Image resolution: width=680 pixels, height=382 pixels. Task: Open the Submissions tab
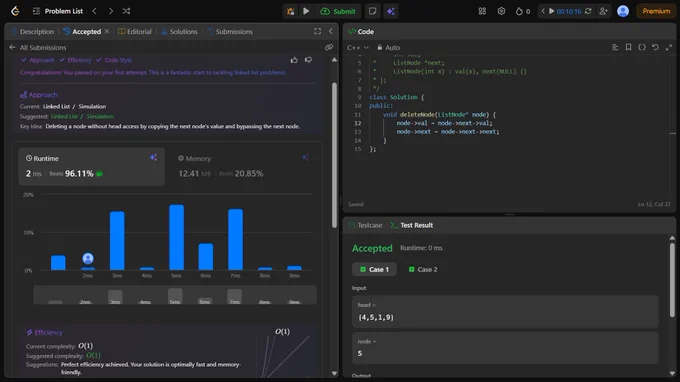230,32
